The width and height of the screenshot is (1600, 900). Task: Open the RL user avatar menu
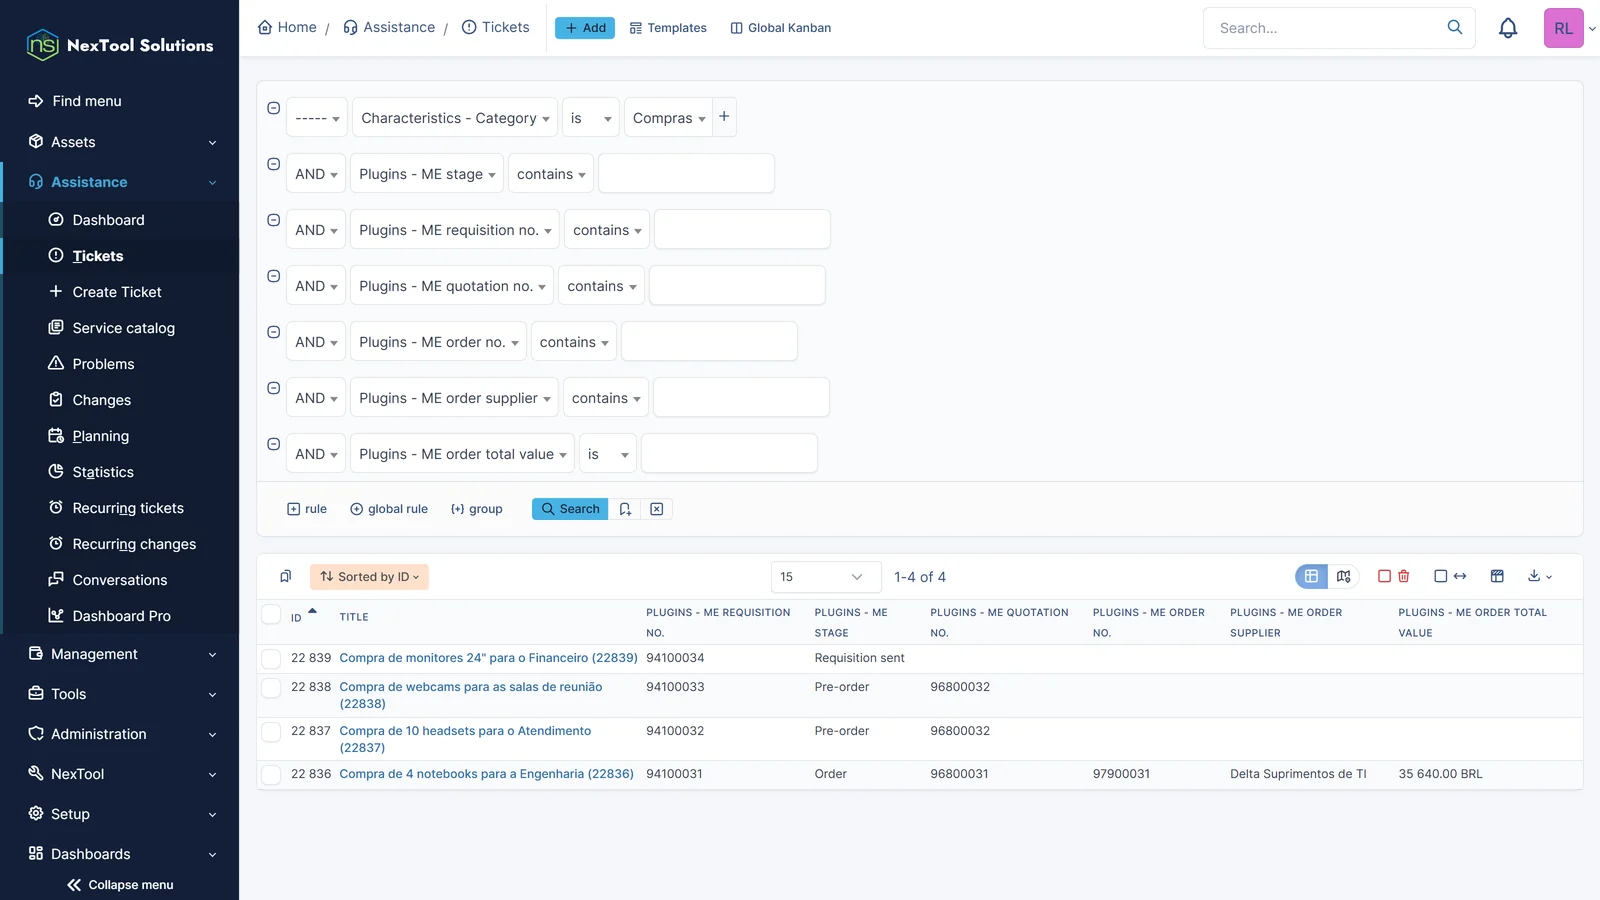(1564, 28)
